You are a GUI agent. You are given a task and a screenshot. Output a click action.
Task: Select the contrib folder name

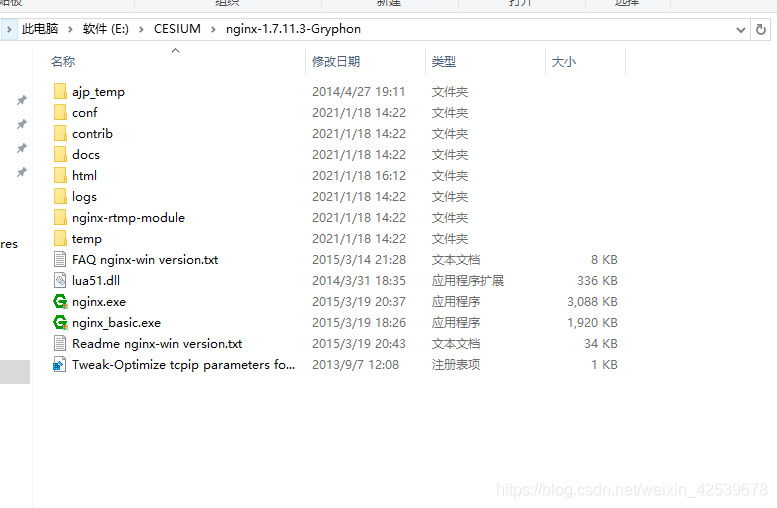(x=92, y=134)
